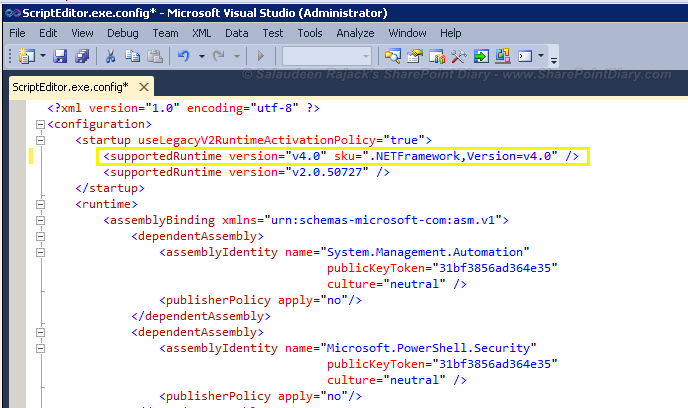Viewport: 688px width, 408px height.
Task: Click the first culture="neutral" line
Action: (x=397, y=284)
